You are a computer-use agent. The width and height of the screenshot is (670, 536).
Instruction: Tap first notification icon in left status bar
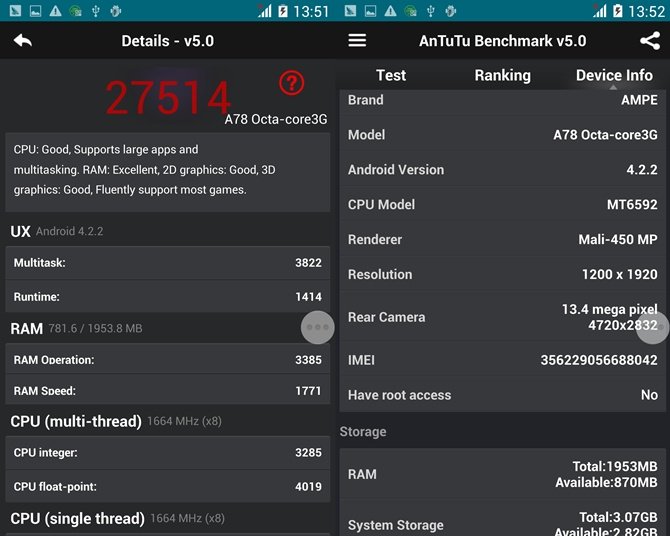(x=15, y=11)
